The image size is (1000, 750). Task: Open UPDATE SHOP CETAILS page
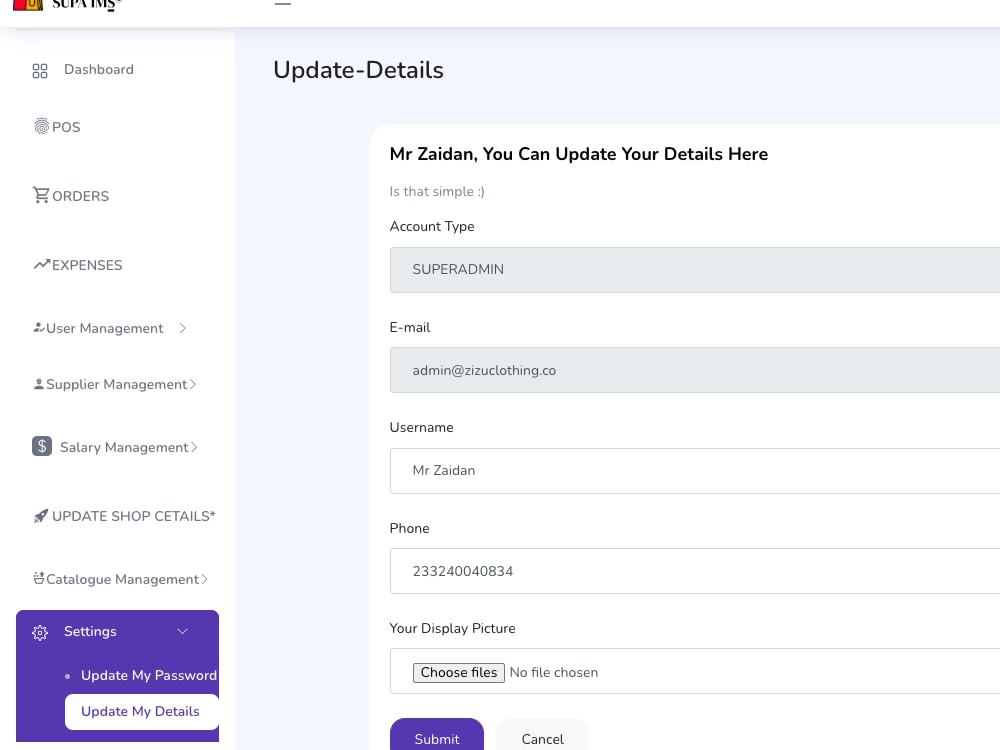(x=134, y=516)
